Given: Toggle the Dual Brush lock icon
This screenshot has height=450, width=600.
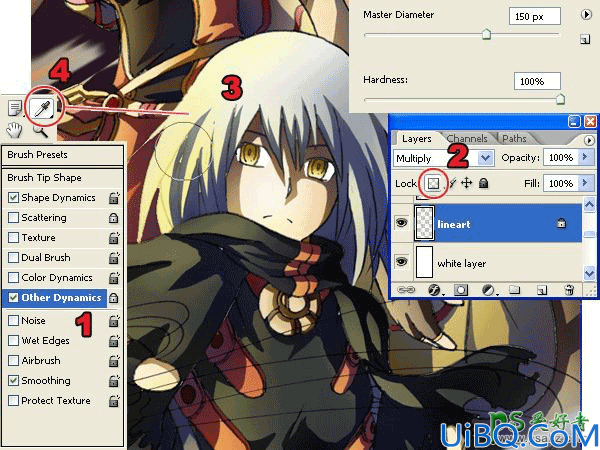Looking at the screenshot, I should (x=114, y=258).
